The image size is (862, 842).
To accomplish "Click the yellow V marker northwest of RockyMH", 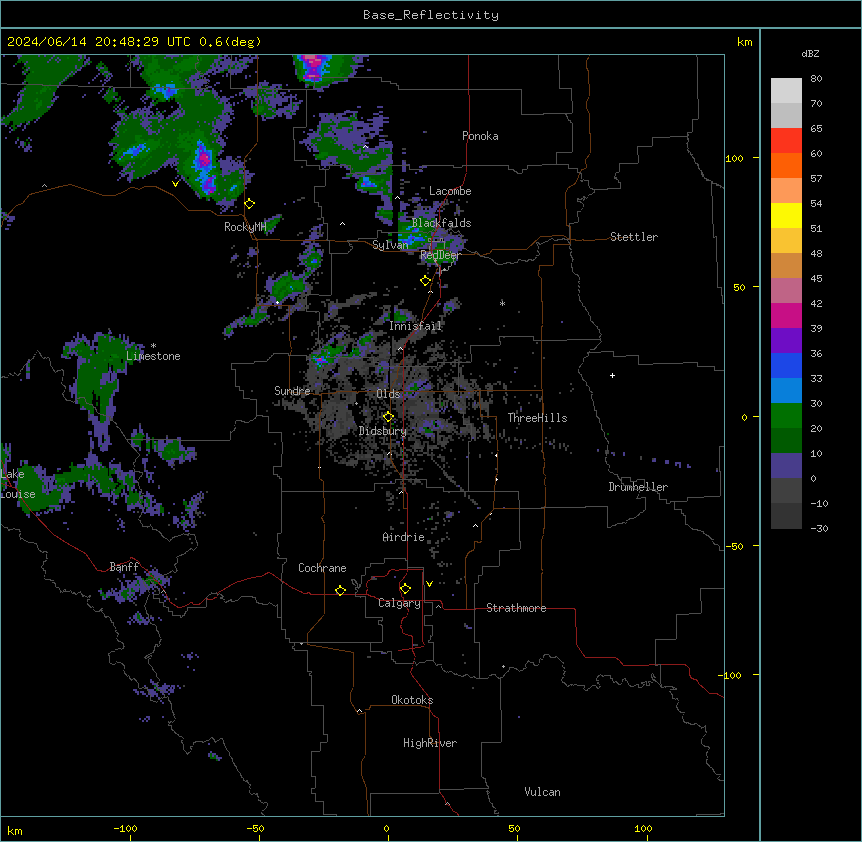I will pyautogui.click(x=175, y=184).
